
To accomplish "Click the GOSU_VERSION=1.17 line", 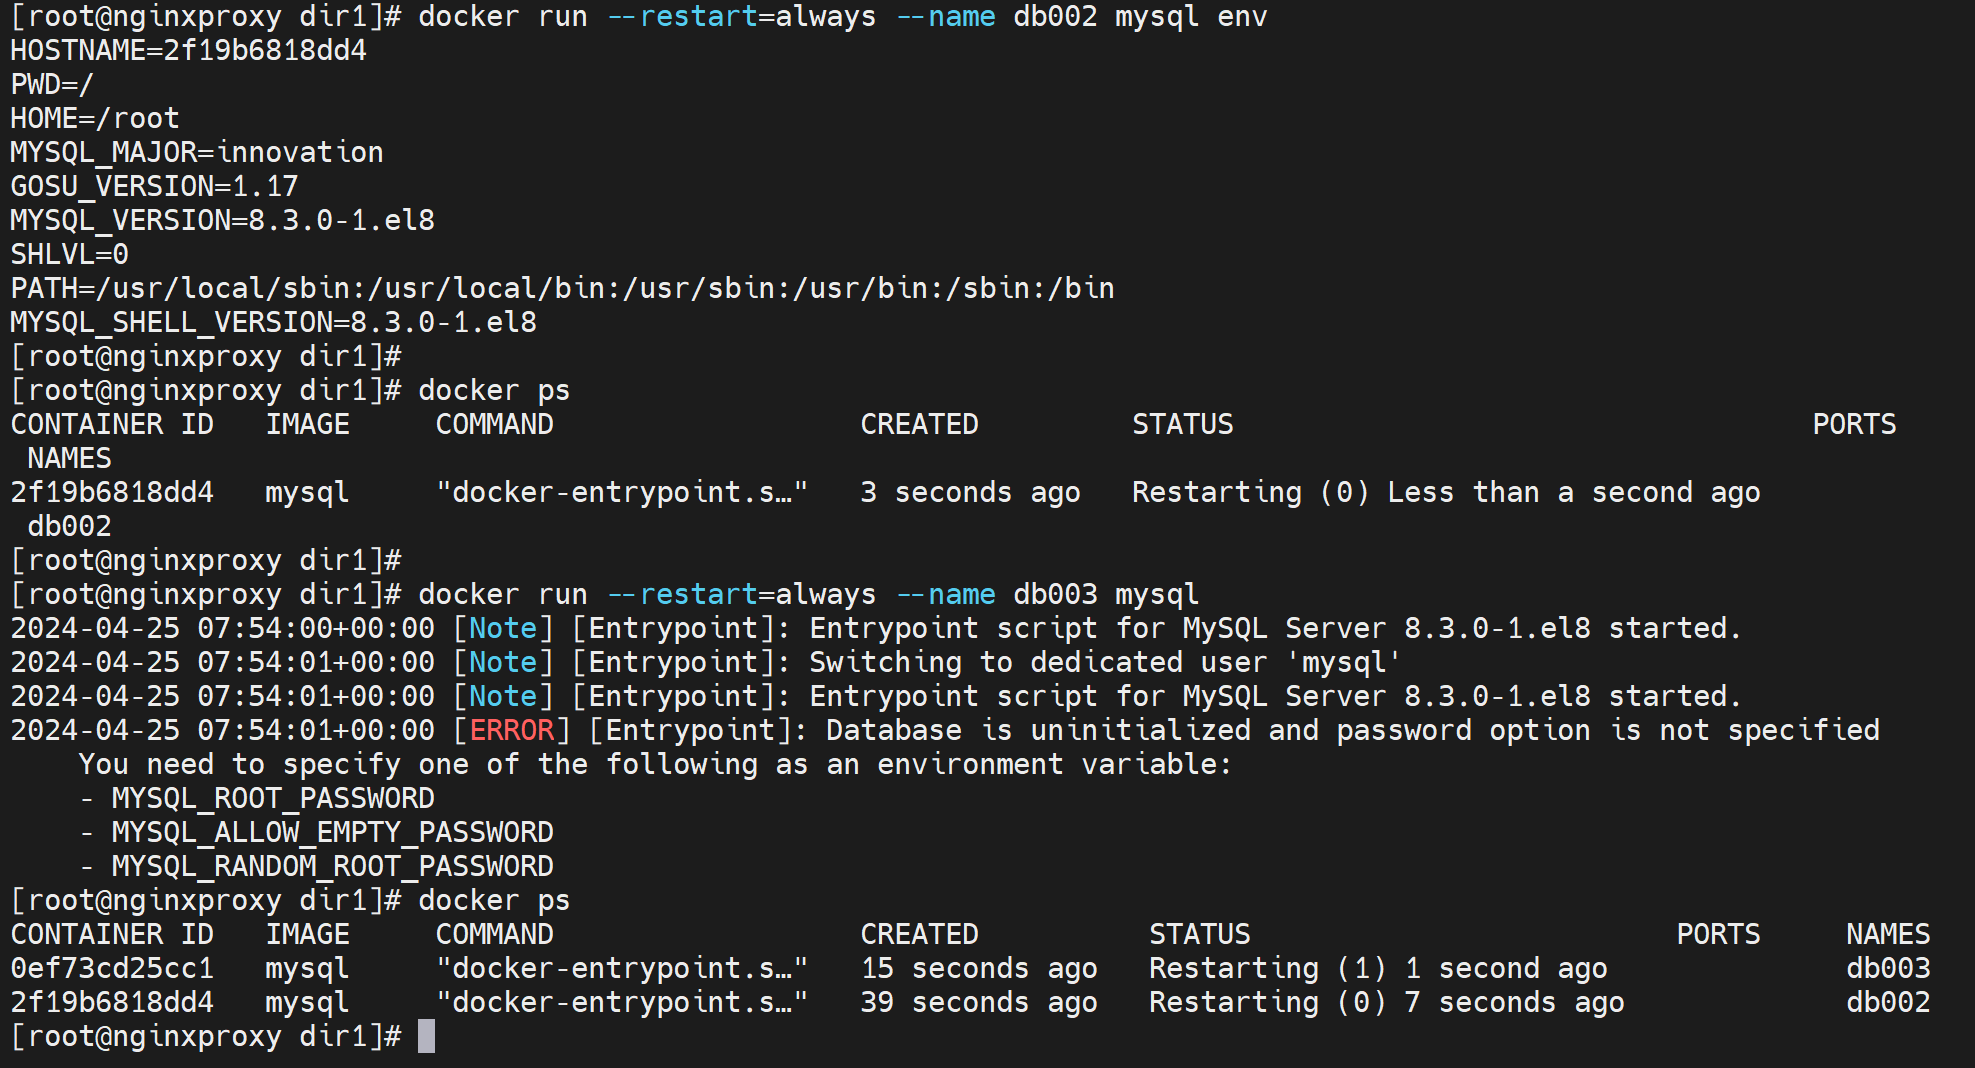I will coord(154,187).
